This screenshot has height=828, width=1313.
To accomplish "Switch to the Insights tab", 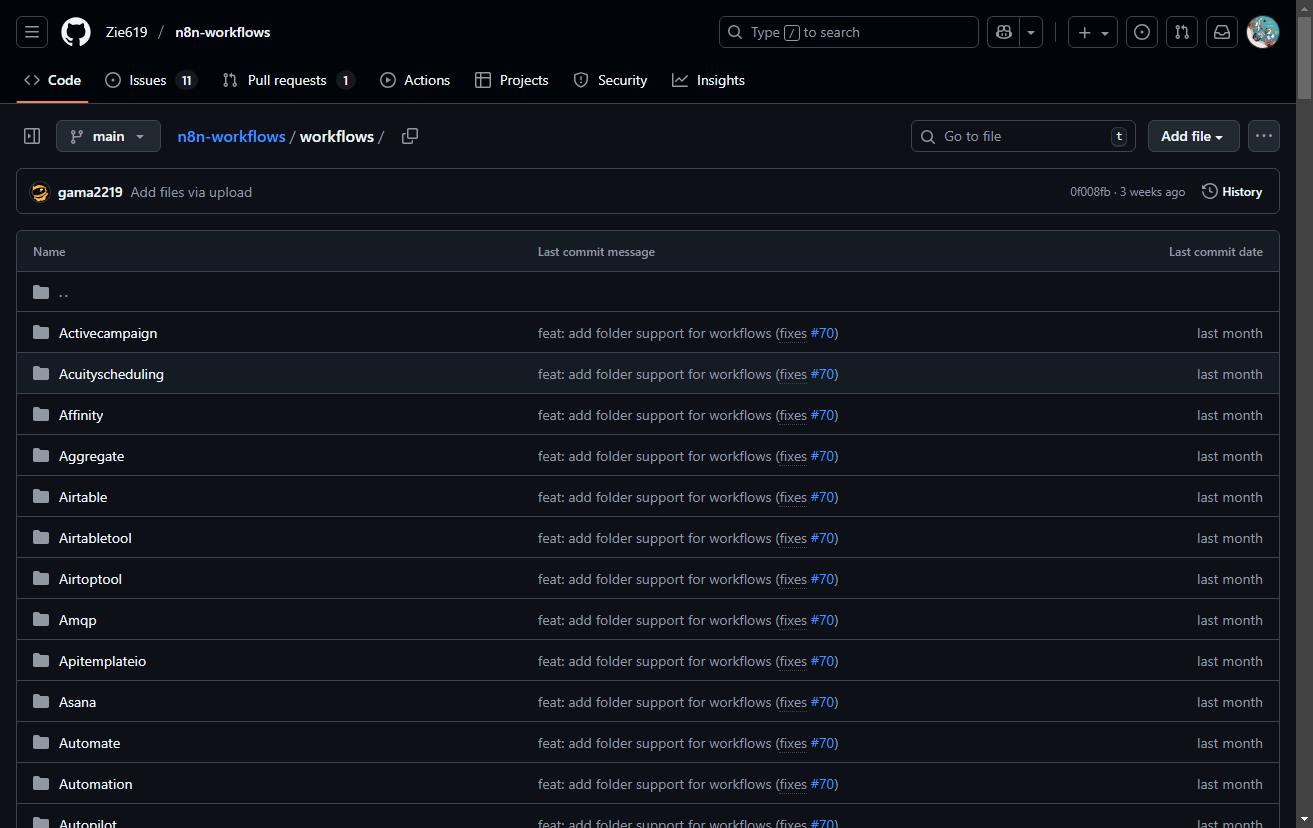I will [x=708, y=80].
